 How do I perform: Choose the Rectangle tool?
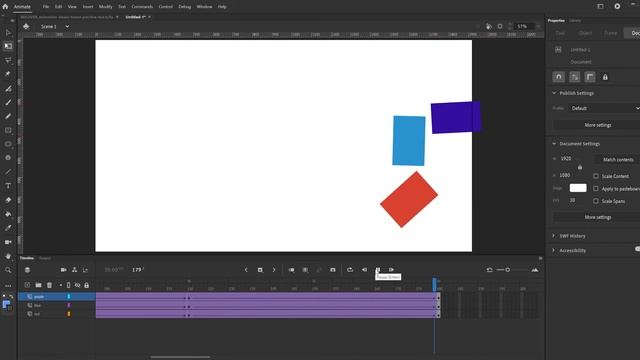click(x=8, y=130)
